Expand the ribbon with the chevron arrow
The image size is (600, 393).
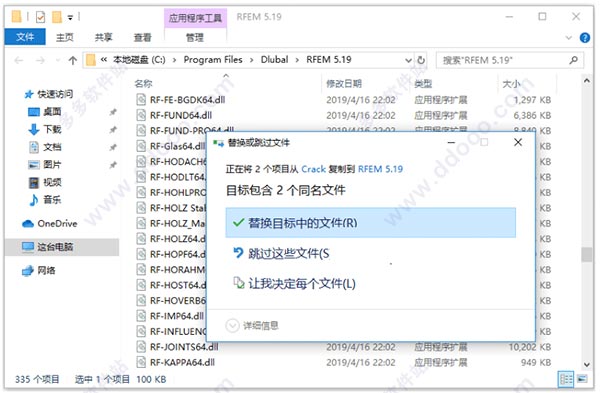(x=569, y=38)
